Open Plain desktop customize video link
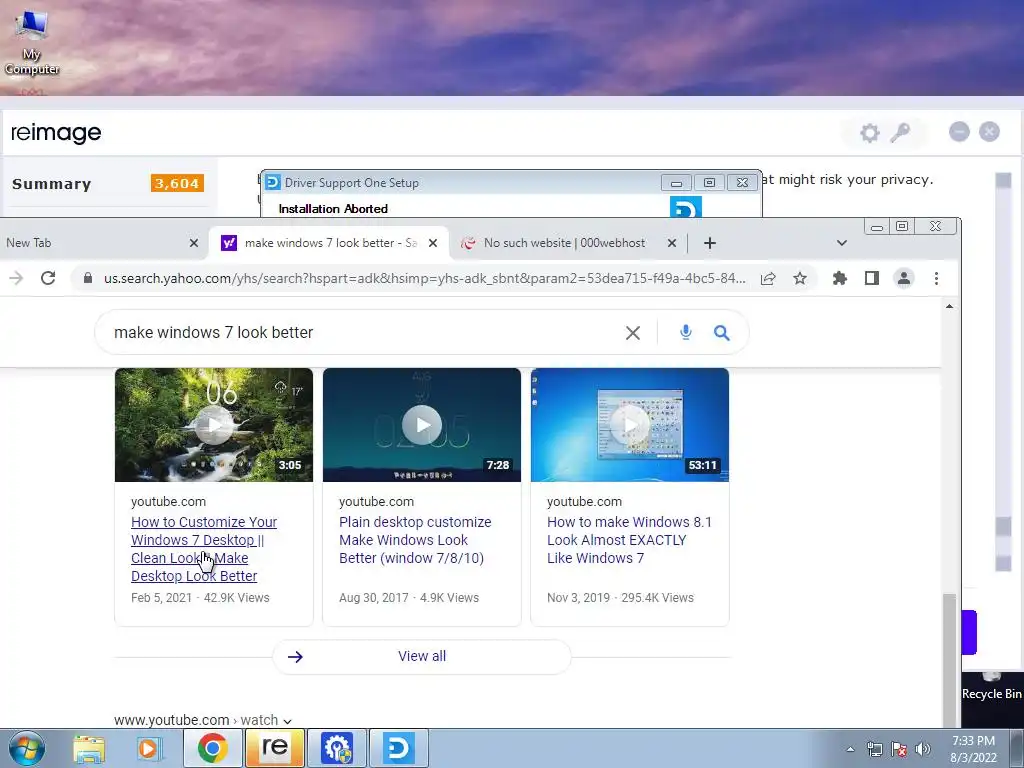This screenshot has width=1024, height=768. (415, 540)
